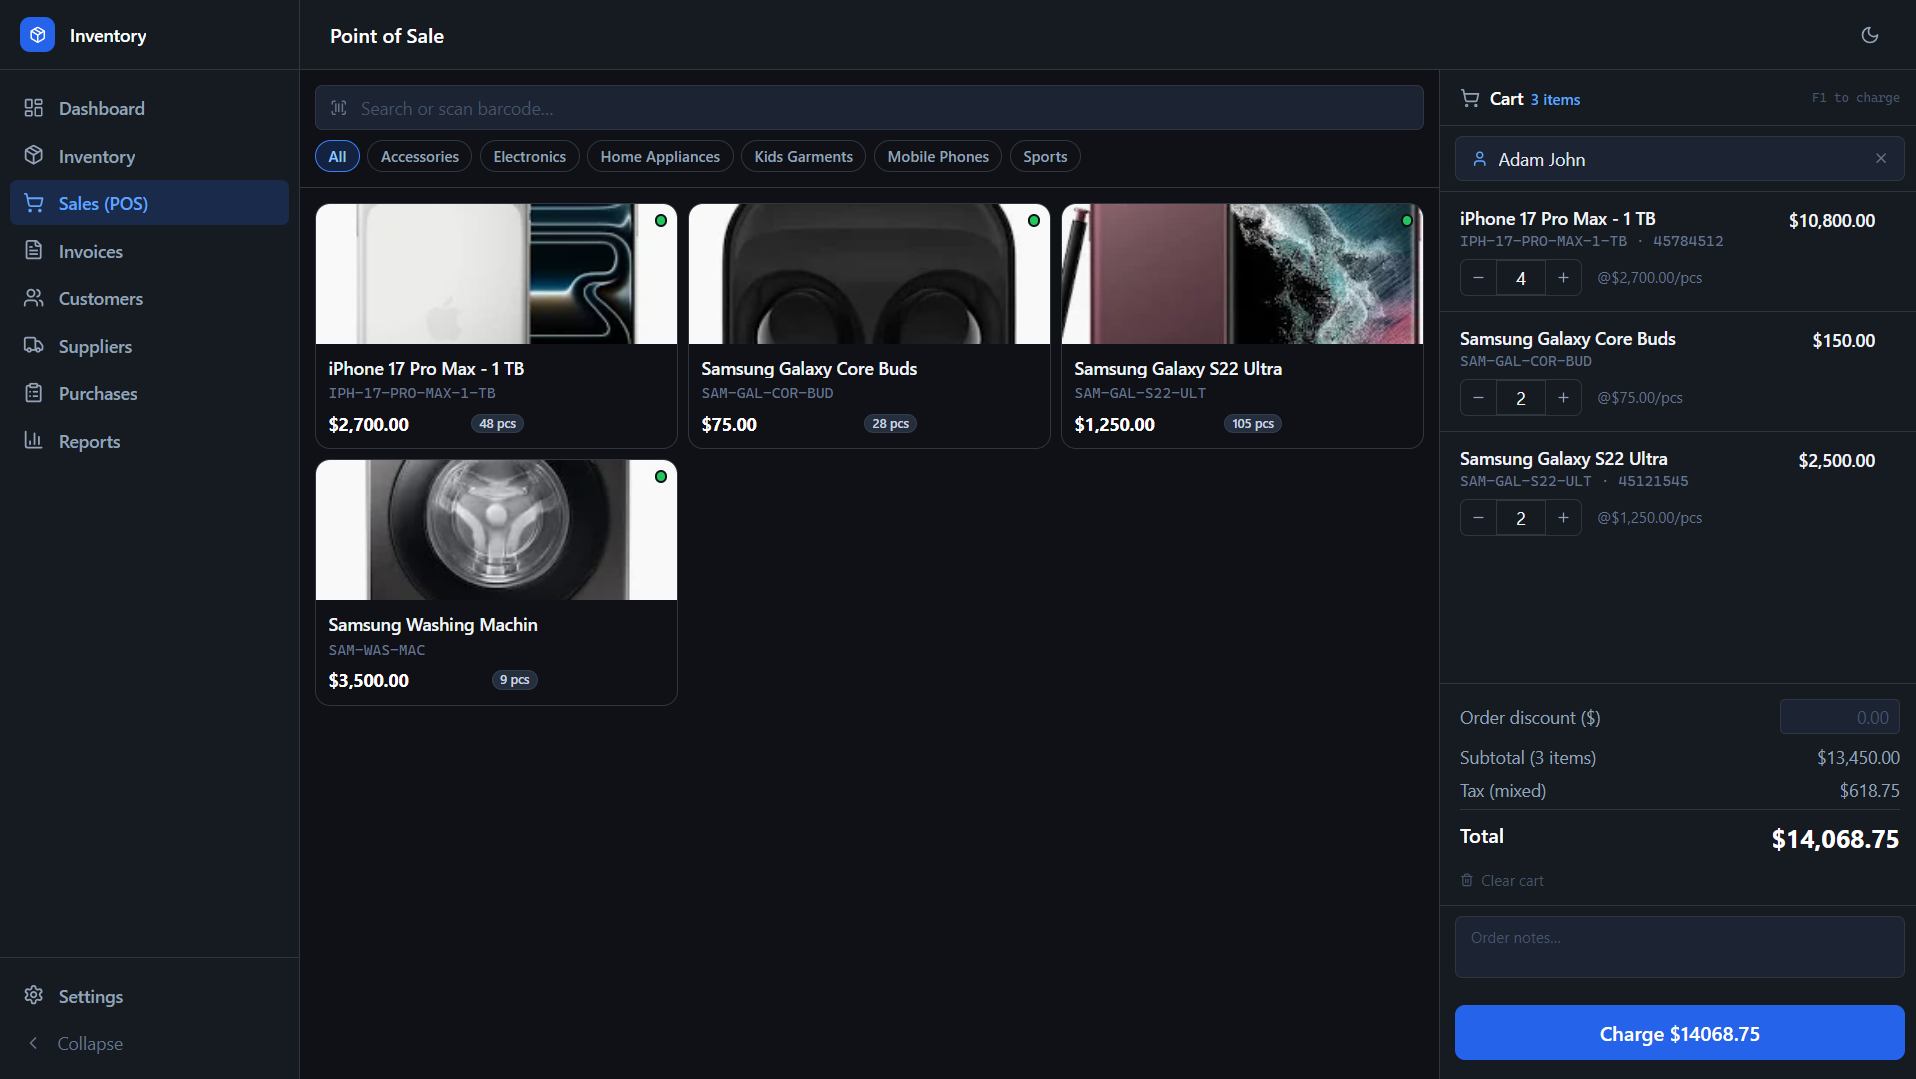Click the Subtotal $13,450.00 amount
Viewport: 1916px width, 1079px height.
[1858, 758]
